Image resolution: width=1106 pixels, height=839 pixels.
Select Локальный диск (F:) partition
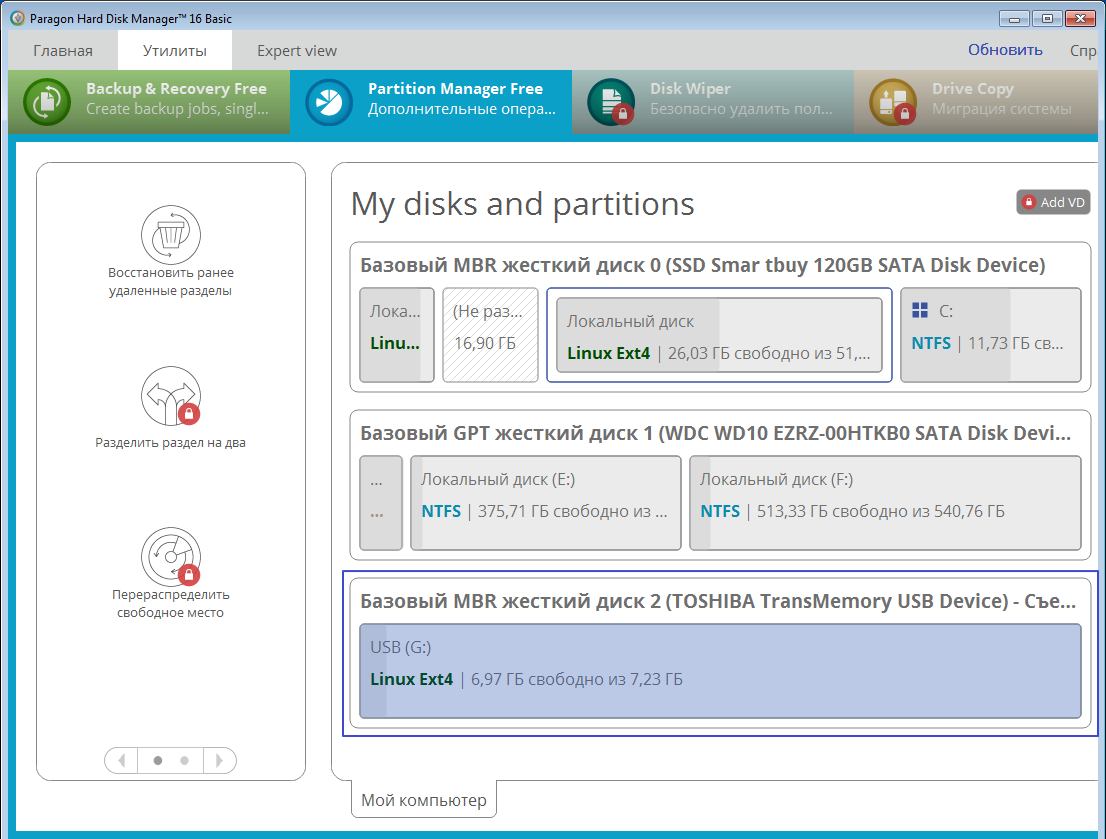coord(885,502)
